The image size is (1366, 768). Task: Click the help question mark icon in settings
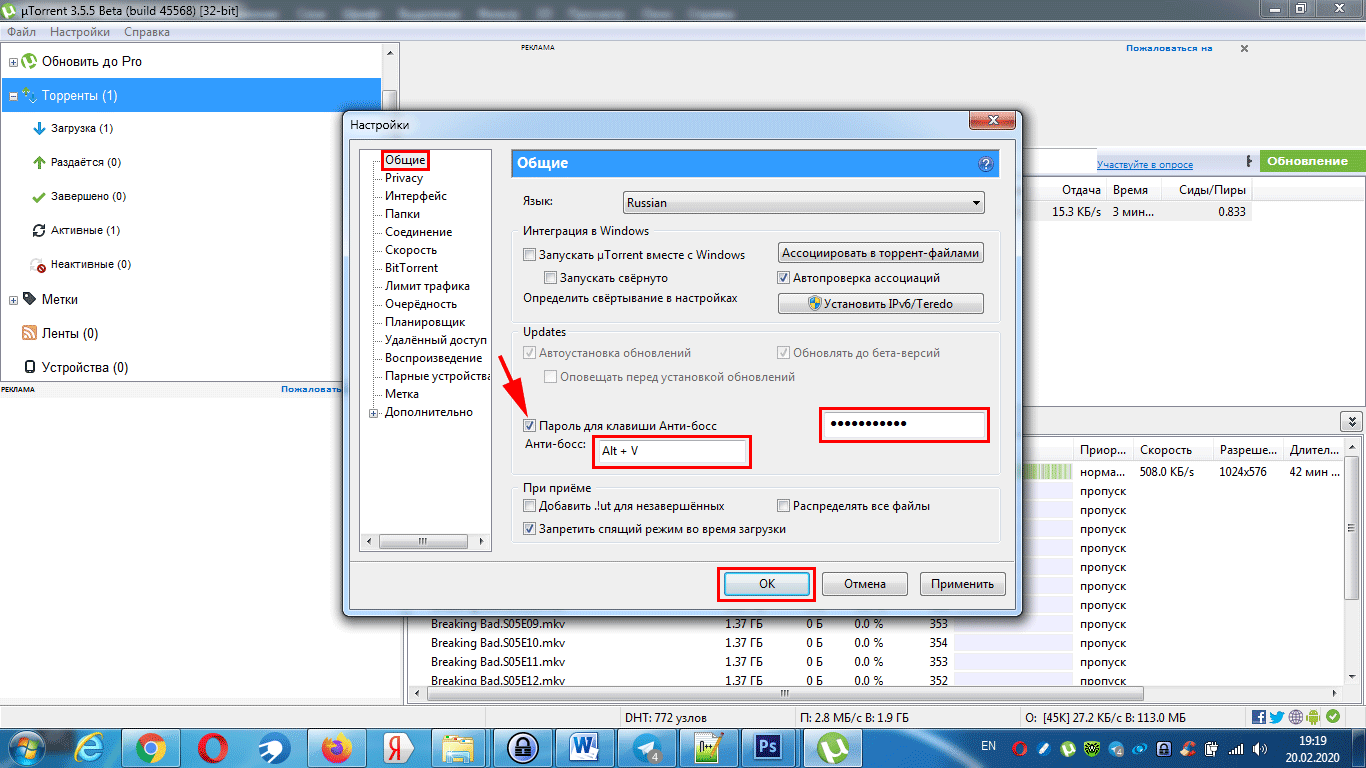985,164
